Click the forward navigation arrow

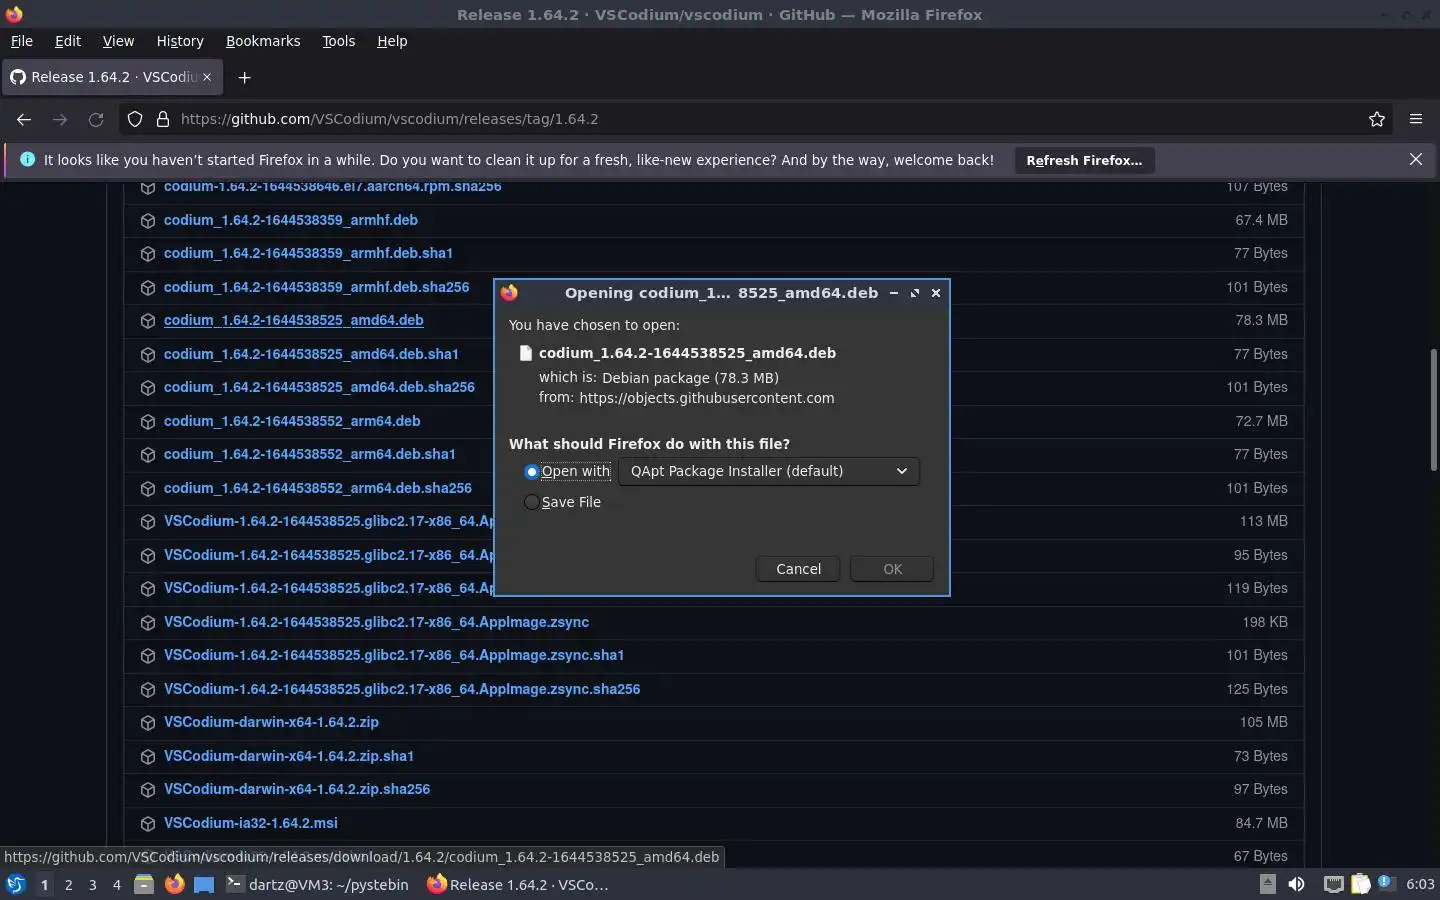tap(60, 119)
